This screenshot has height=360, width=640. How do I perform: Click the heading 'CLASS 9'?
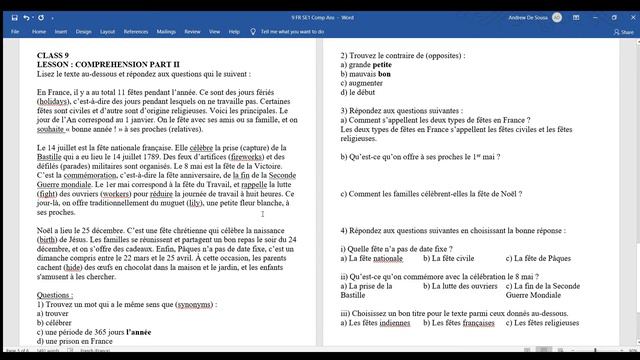click(53, 56)
